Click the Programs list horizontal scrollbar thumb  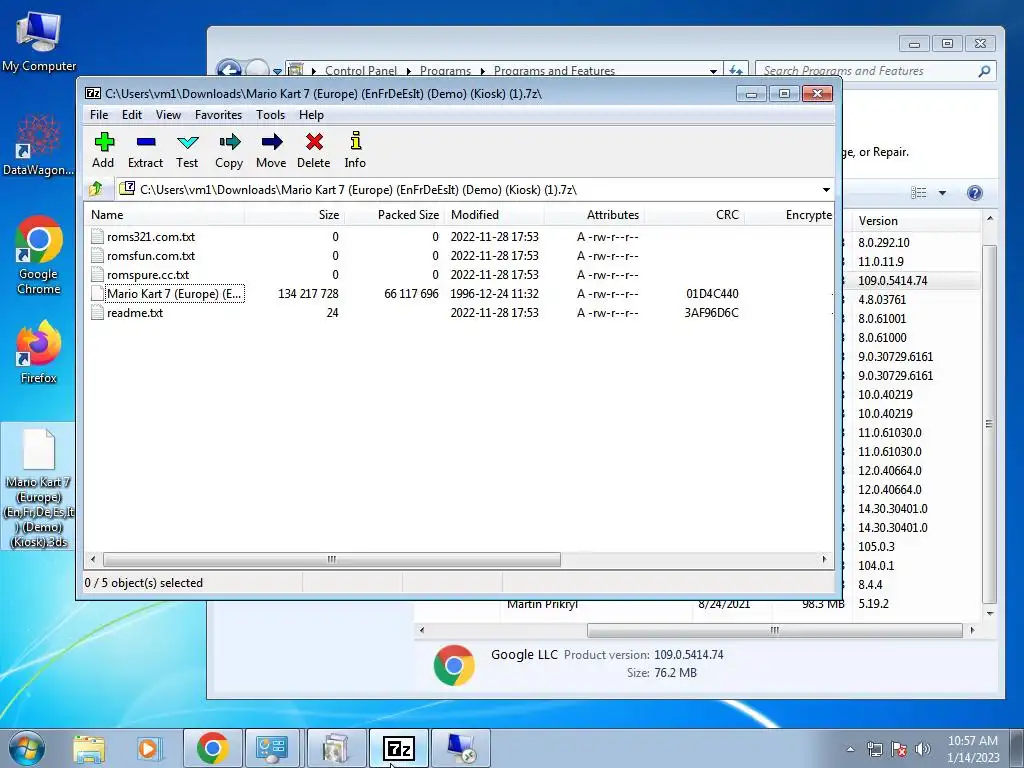point(775,630)
